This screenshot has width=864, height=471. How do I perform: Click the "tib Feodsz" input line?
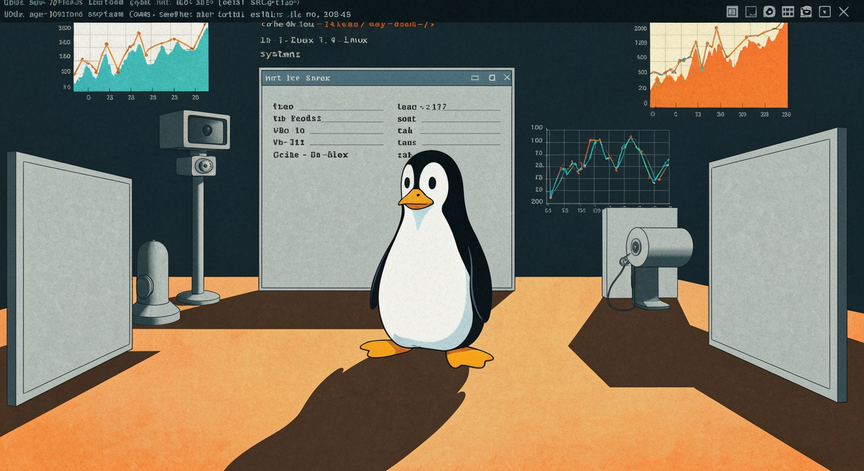pos(328,119)
